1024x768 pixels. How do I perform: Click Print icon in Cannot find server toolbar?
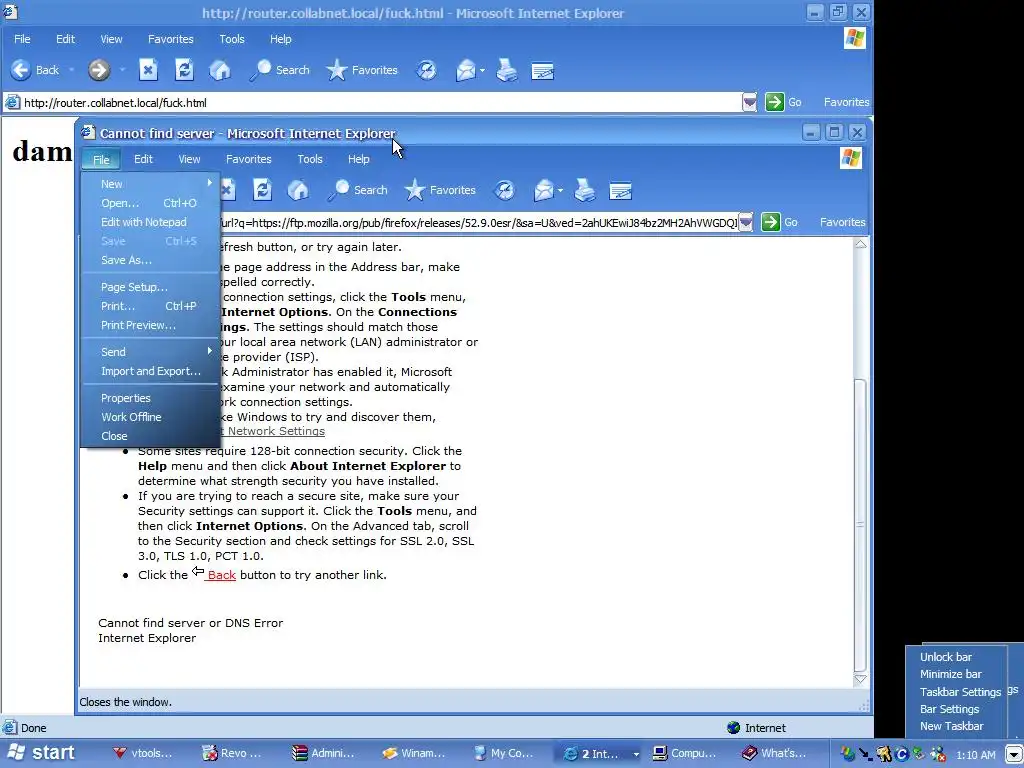point(584,190)
